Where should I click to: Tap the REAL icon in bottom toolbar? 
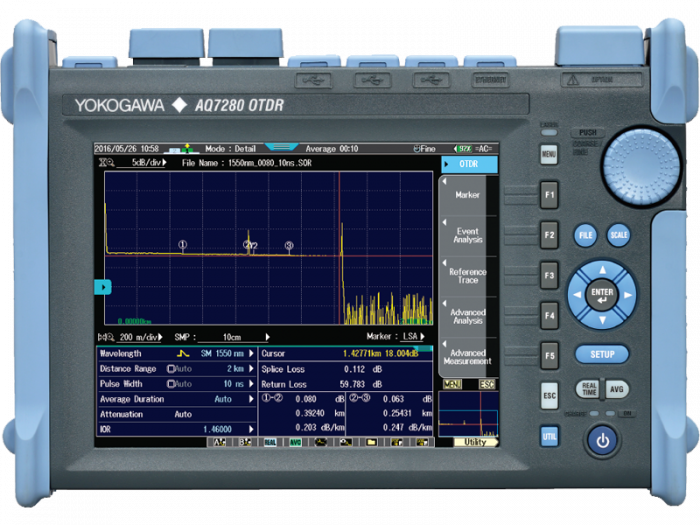click(270, 442)
